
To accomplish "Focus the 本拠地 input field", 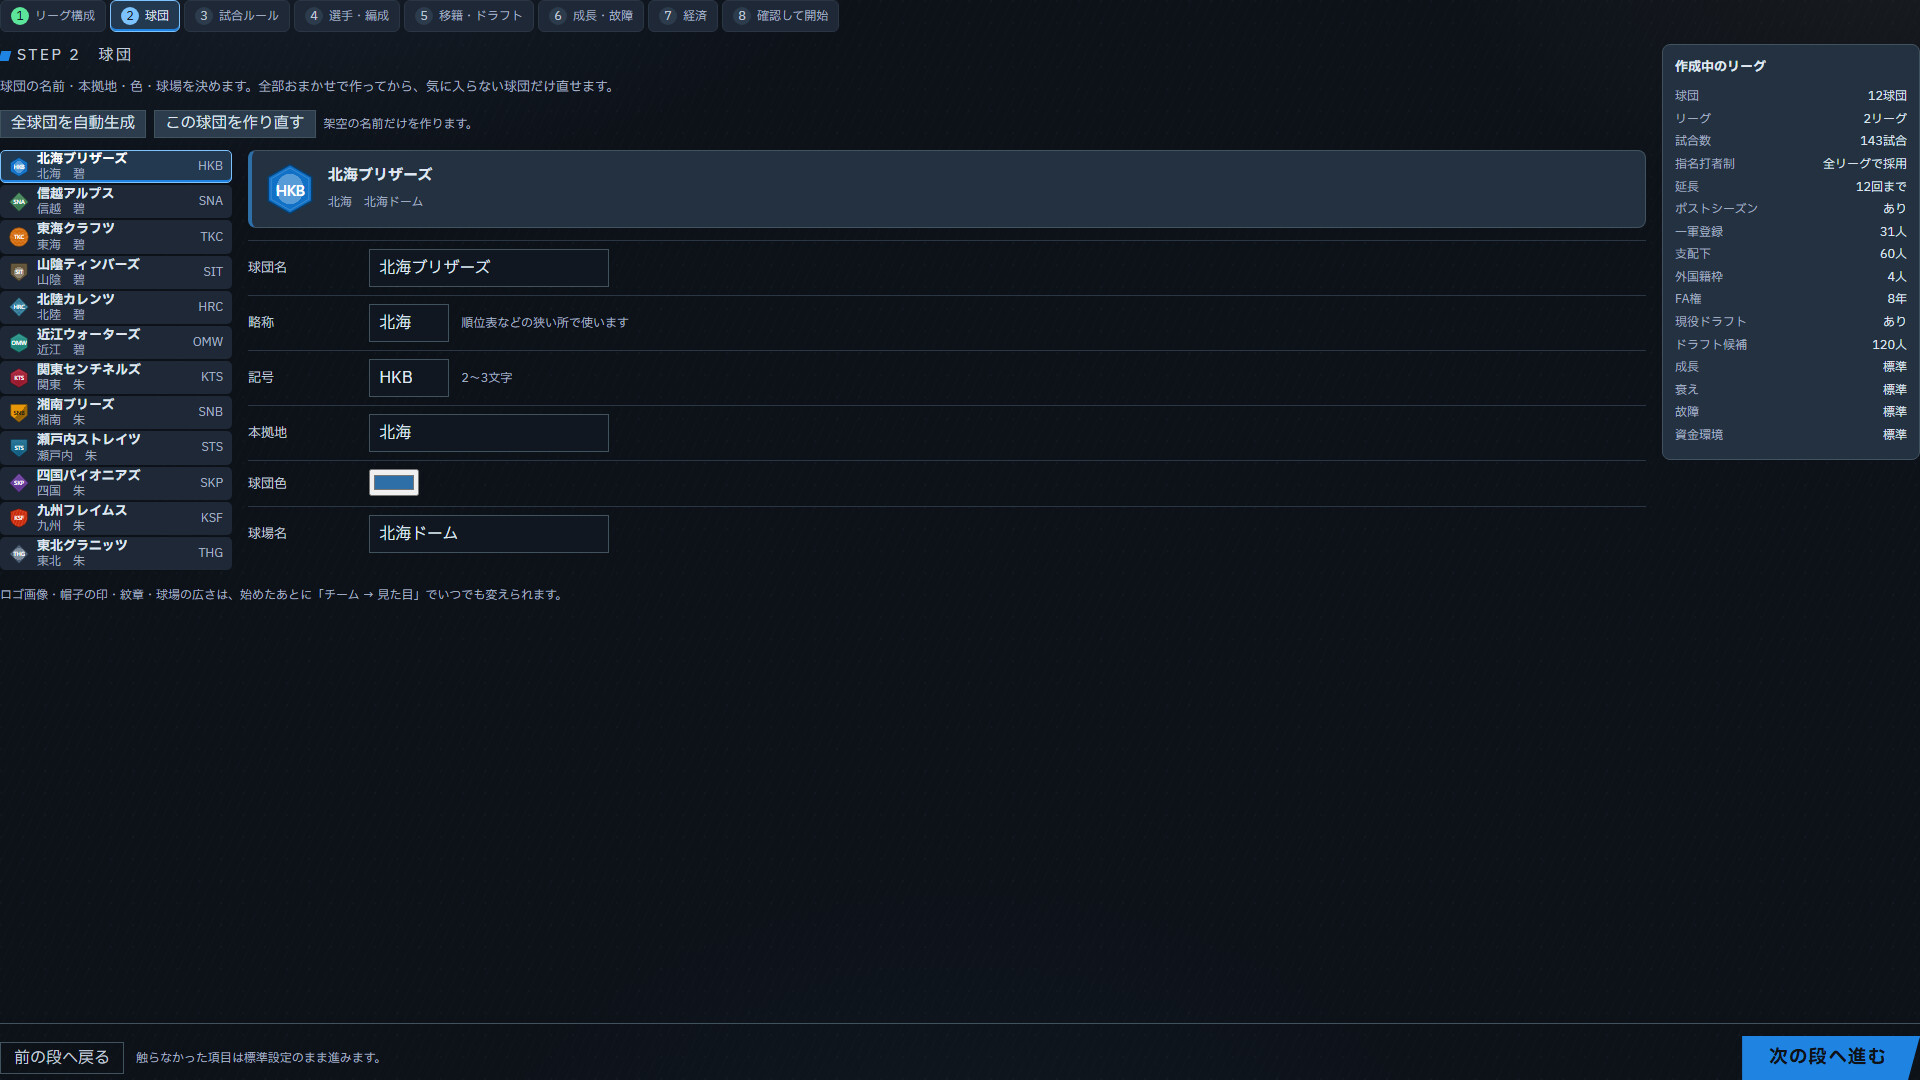I will point(489,433).
